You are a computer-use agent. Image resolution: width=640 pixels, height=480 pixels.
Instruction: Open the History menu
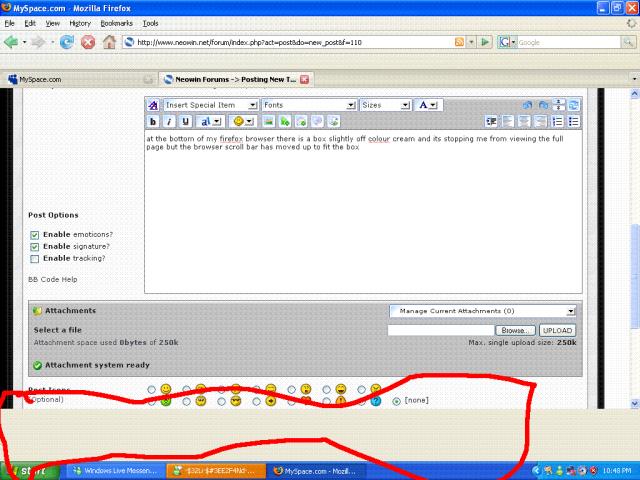pyautogui.click(x=80, y=23)
